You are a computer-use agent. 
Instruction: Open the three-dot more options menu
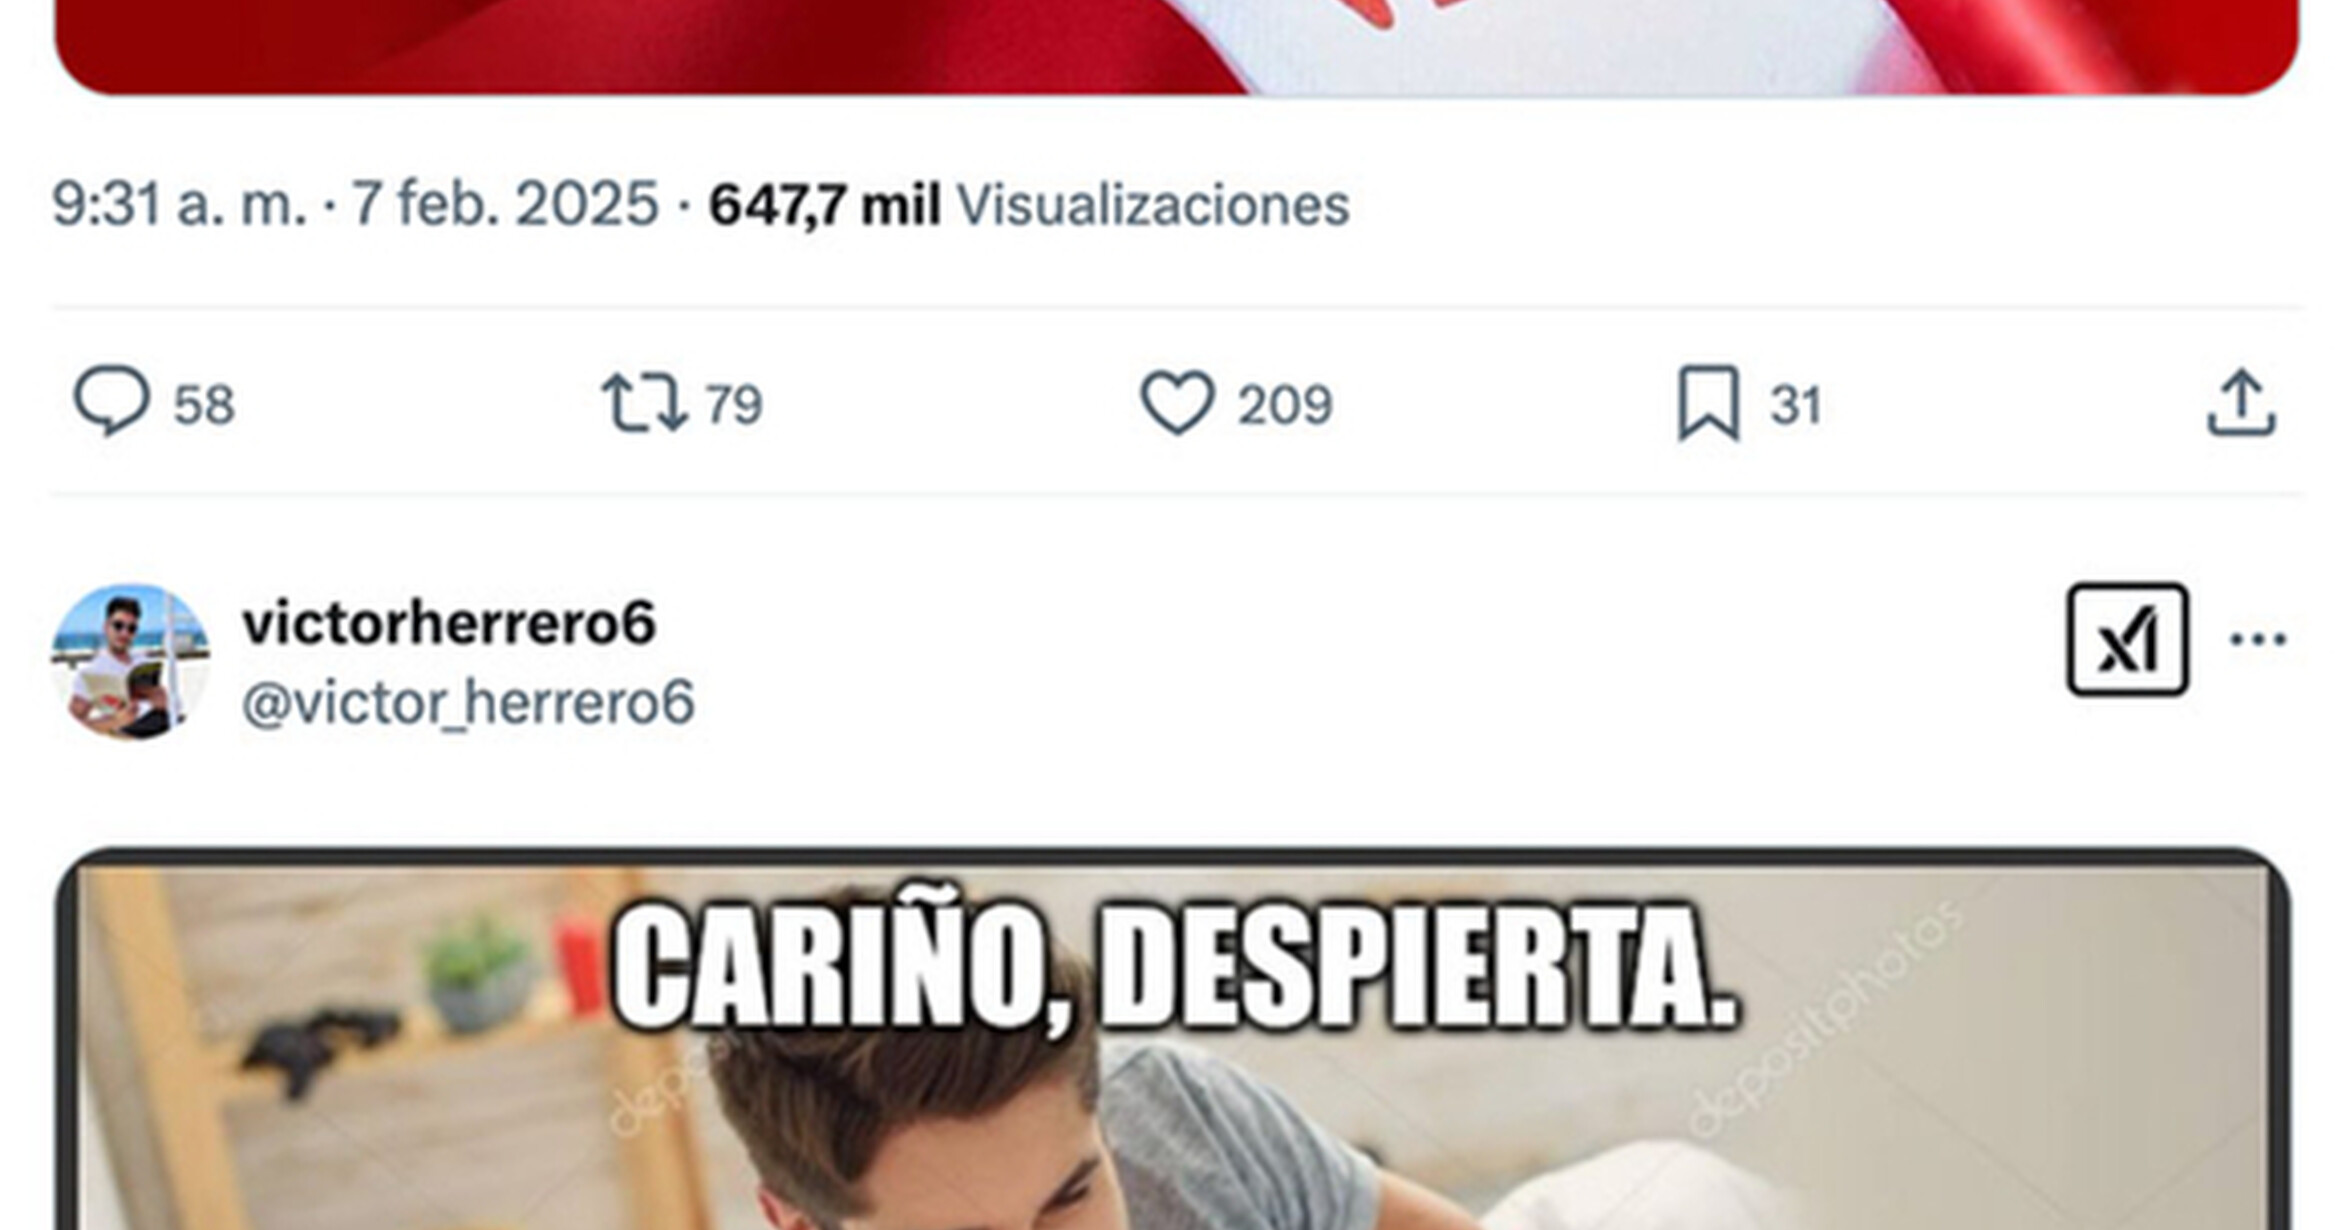pyautogui.click(x=2258, y=638)
